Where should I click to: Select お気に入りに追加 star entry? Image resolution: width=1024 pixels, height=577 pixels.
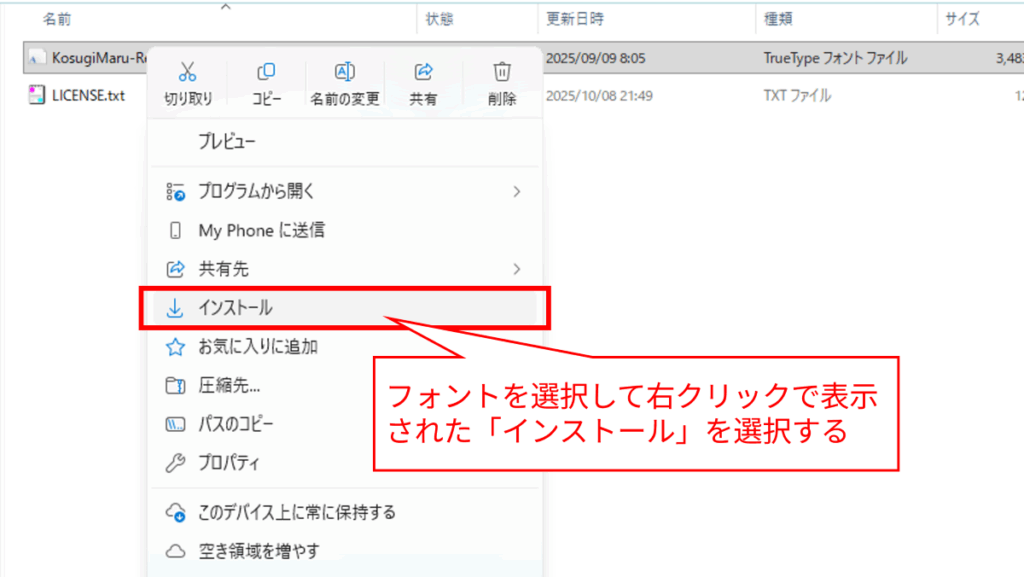click(257, 347)
